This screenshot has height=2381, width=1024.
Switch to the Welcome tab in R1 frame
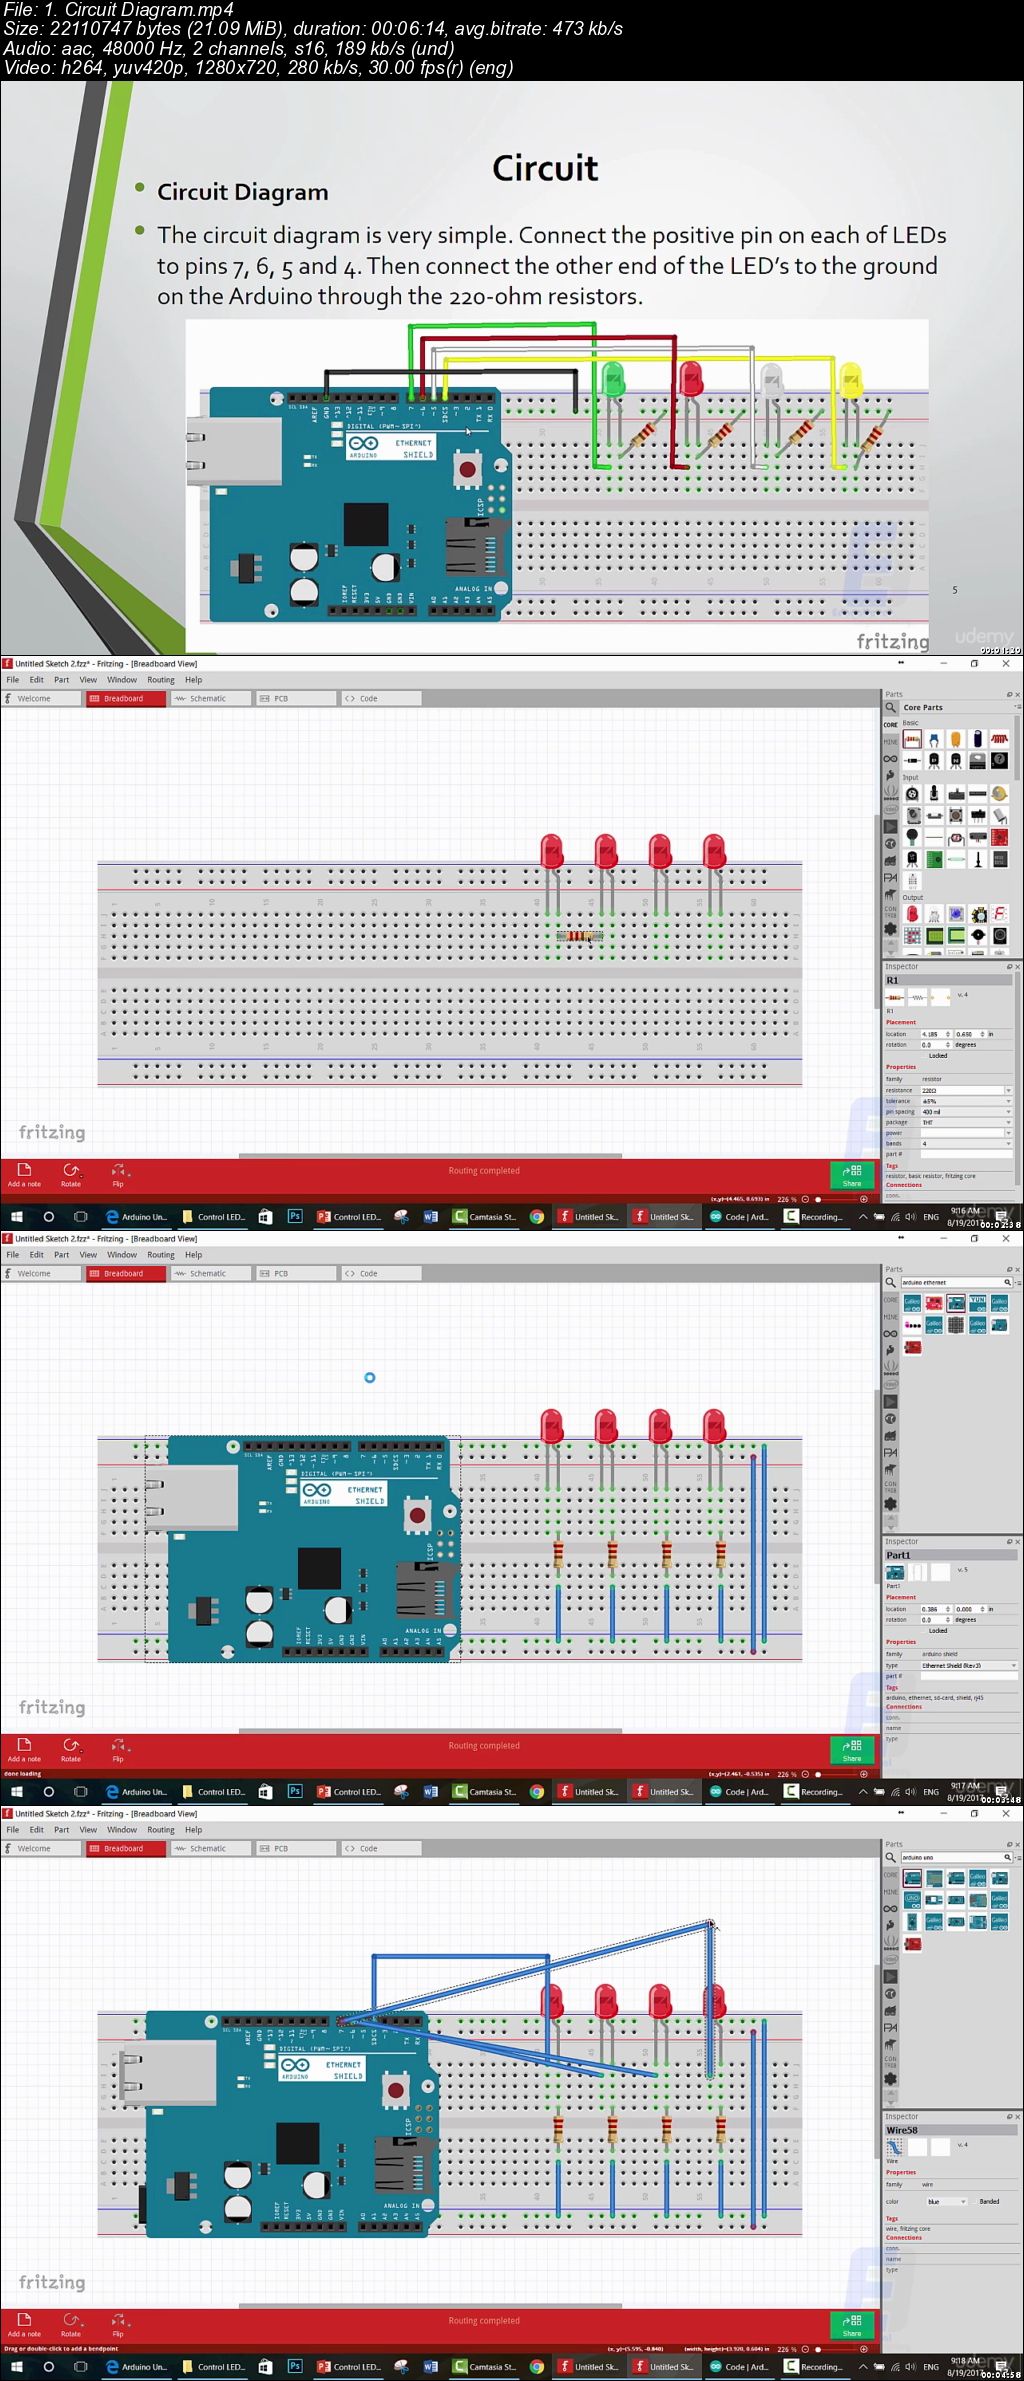tap(41, 699)
